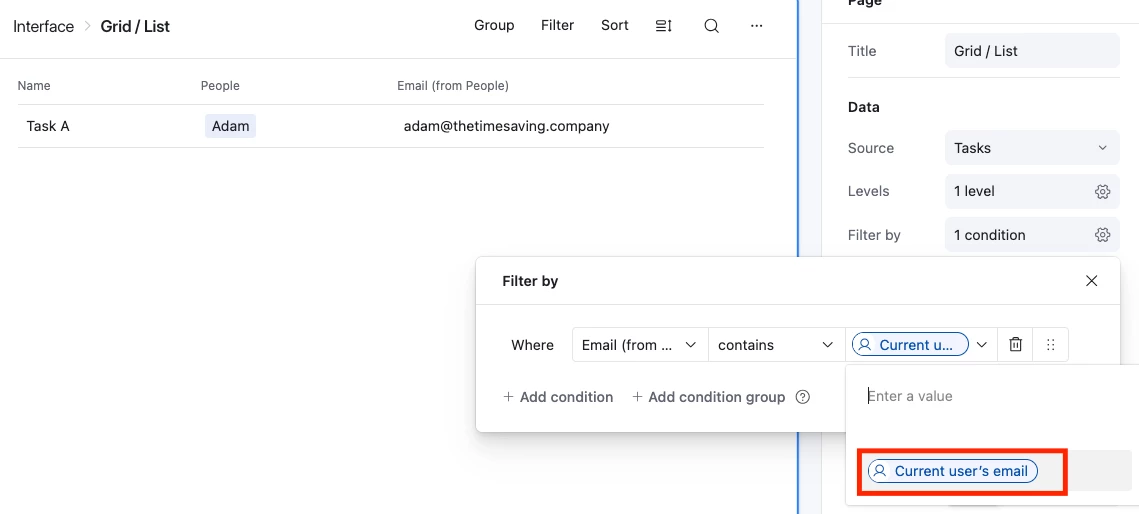Open the Sort menu

(615, 25)
